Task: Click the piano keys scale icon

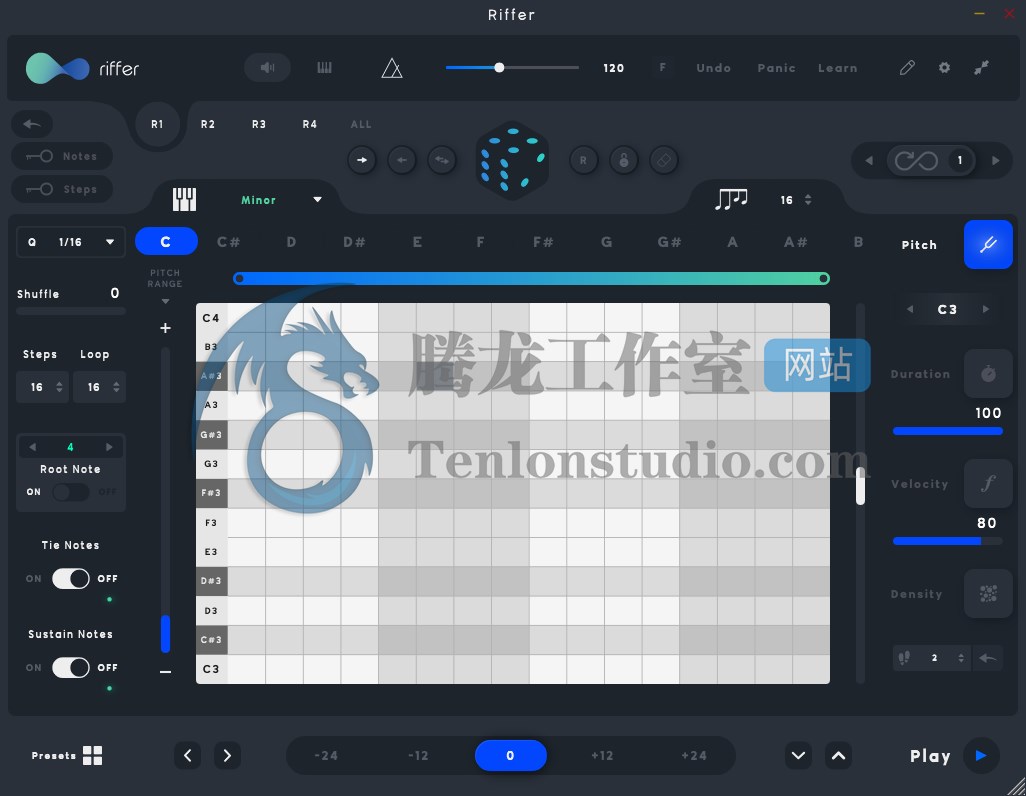Action: [184, 199]
